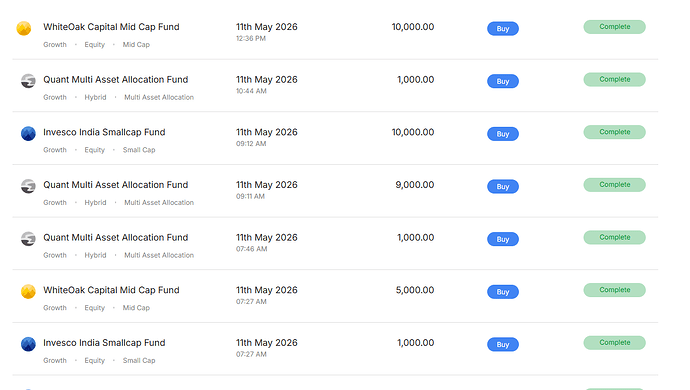690x390 pixels.
Task: Open Invesco India Smallcap Fund 09:12 AM order
Action: pos(104,132)
